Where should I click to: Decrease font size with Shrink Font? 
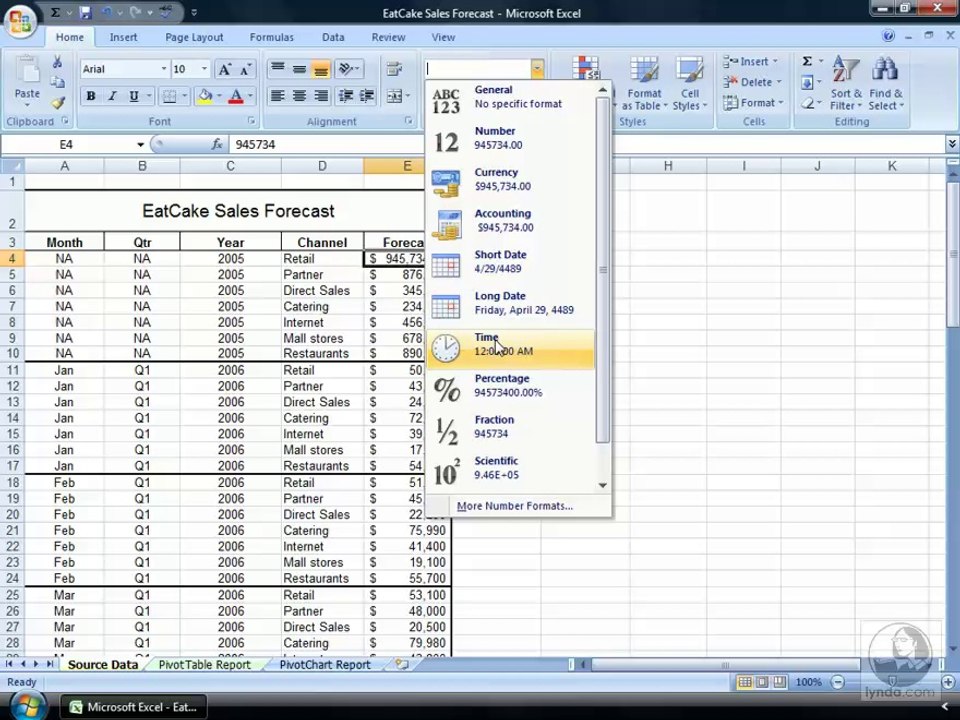point(246,69)
